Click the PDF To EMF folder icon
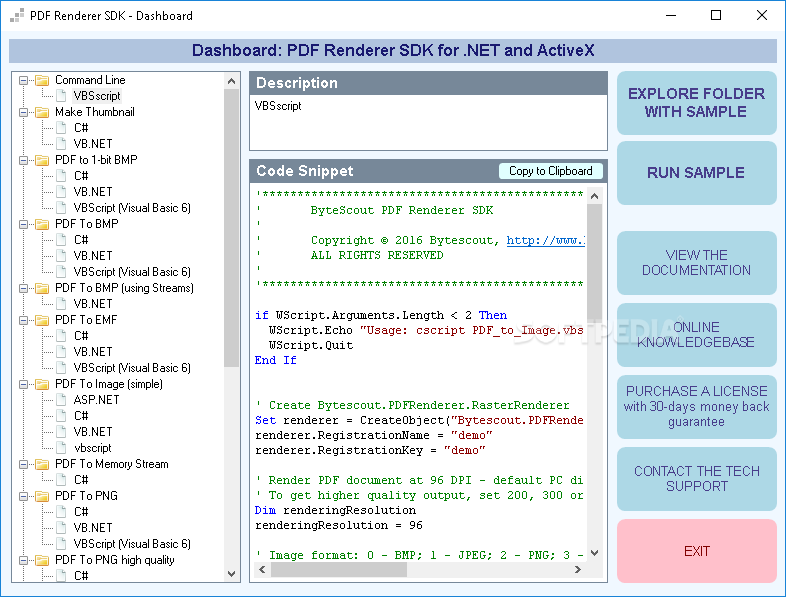 42,320
